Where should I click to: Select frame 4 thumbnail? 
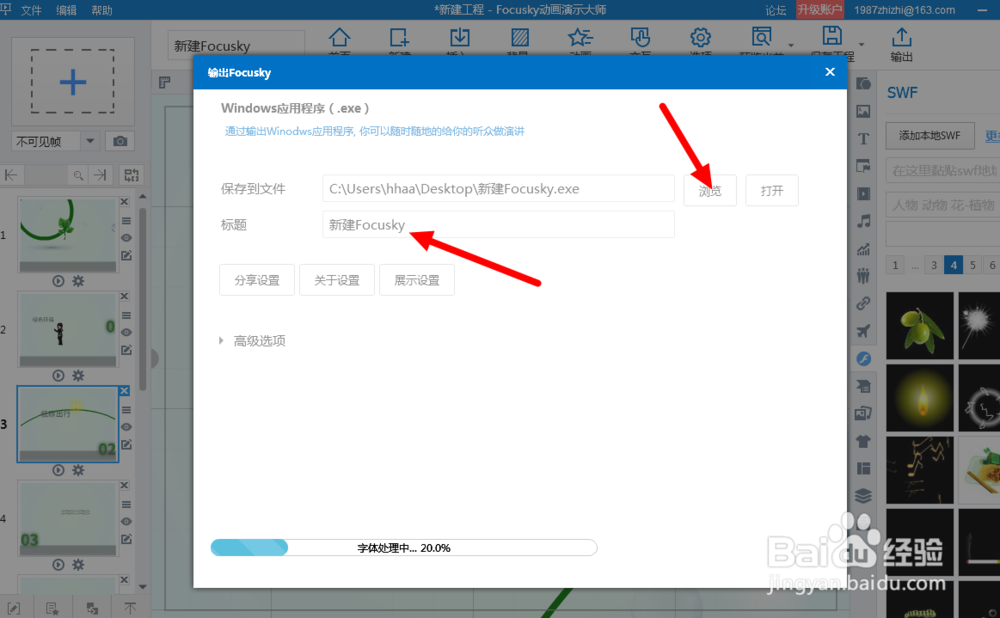pos(68,519)
